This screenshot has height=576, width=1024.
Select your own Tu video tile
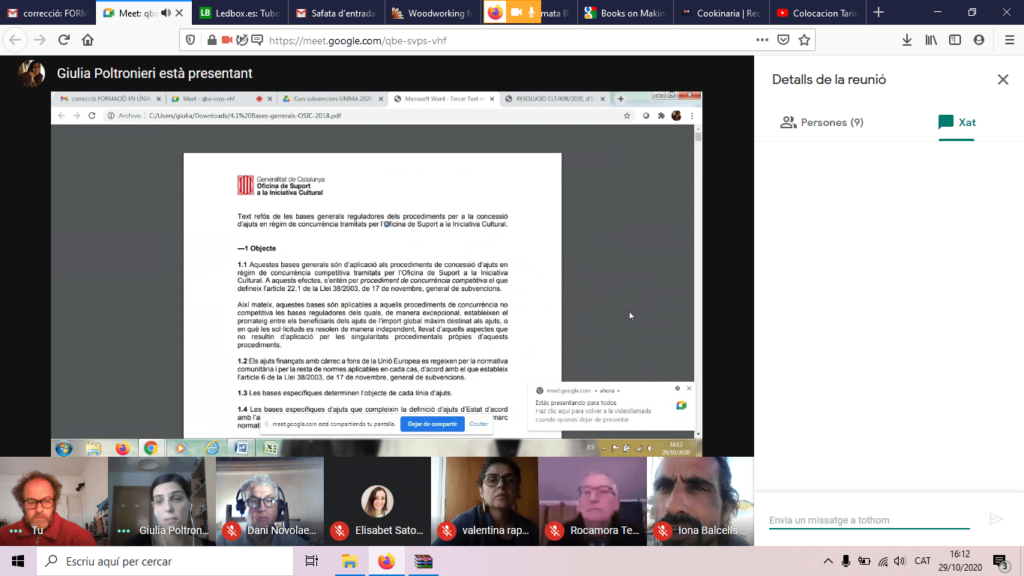pyautogui.click(x=54, y=501)
